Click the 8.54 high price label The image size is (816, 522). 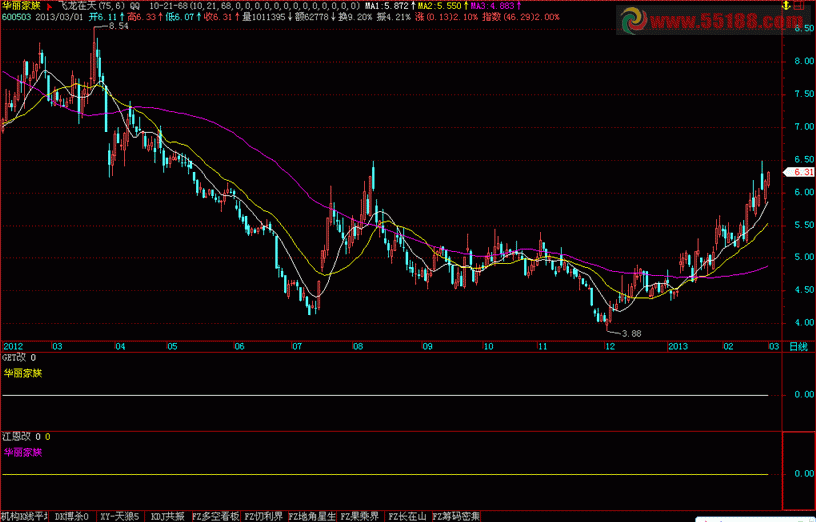pyautogui.click(x=117, y=27)
